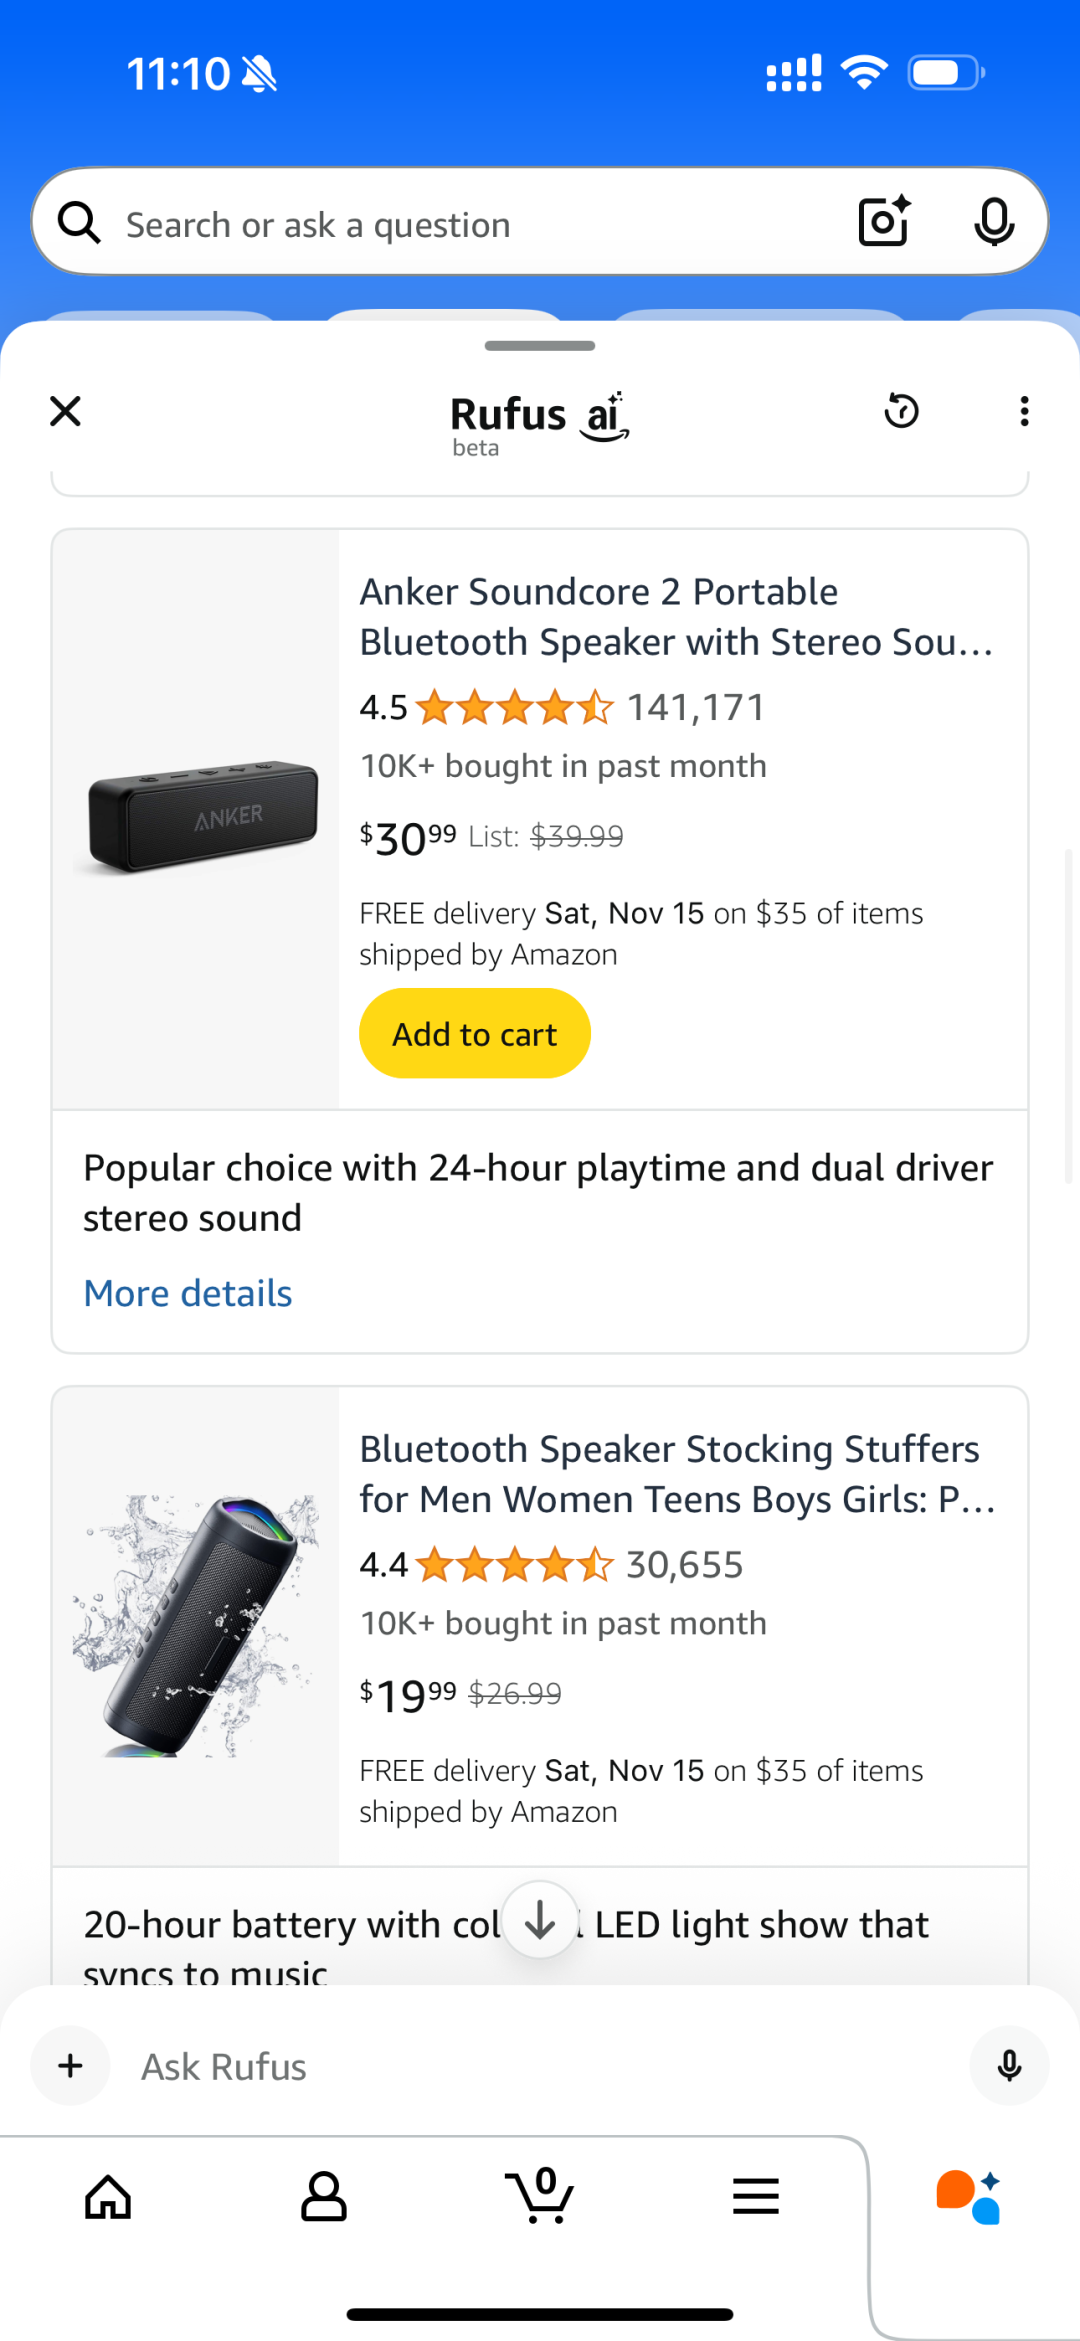Viewport: 1080px width, 2341px height.
Task: Open the account profile tab
Action: click(324, 2197)
